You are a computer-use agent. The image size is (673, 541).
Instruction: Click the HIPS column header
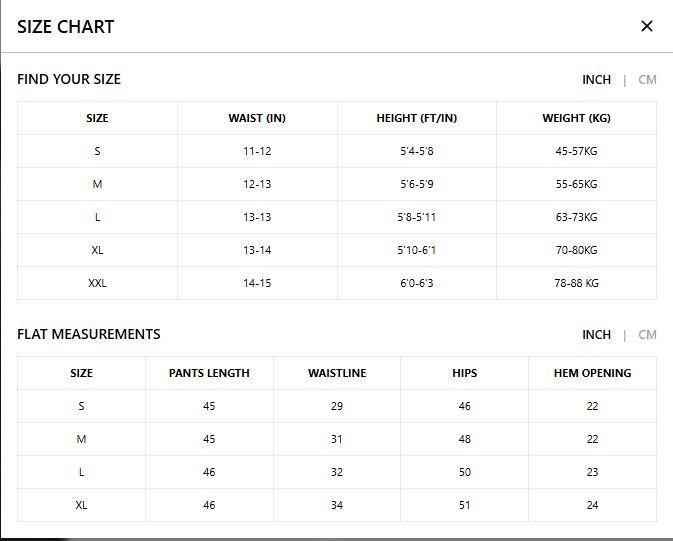click(464, 373)
